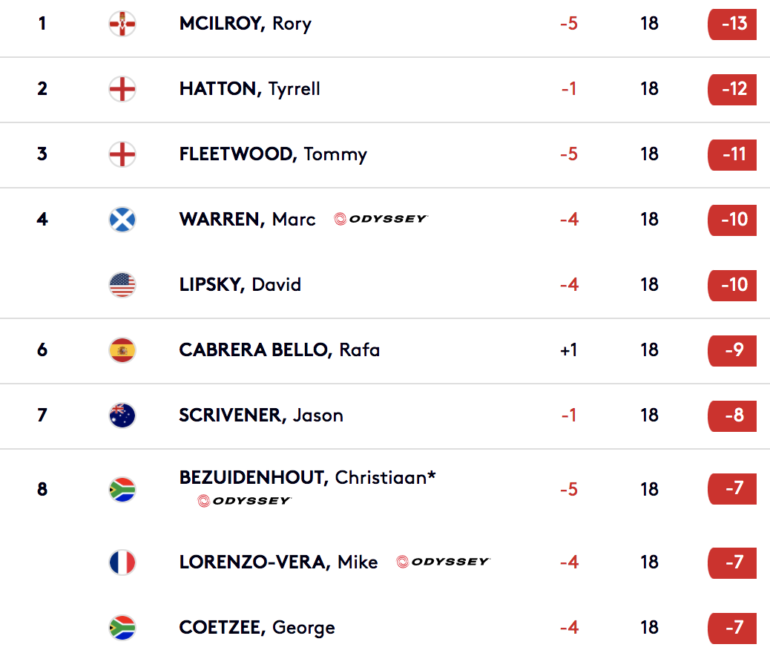Image resolution: width=770 pixels, height=653 pixels.
Task: Click George Coetzee's South Africa flag icon
Action: tap(122, 627)
